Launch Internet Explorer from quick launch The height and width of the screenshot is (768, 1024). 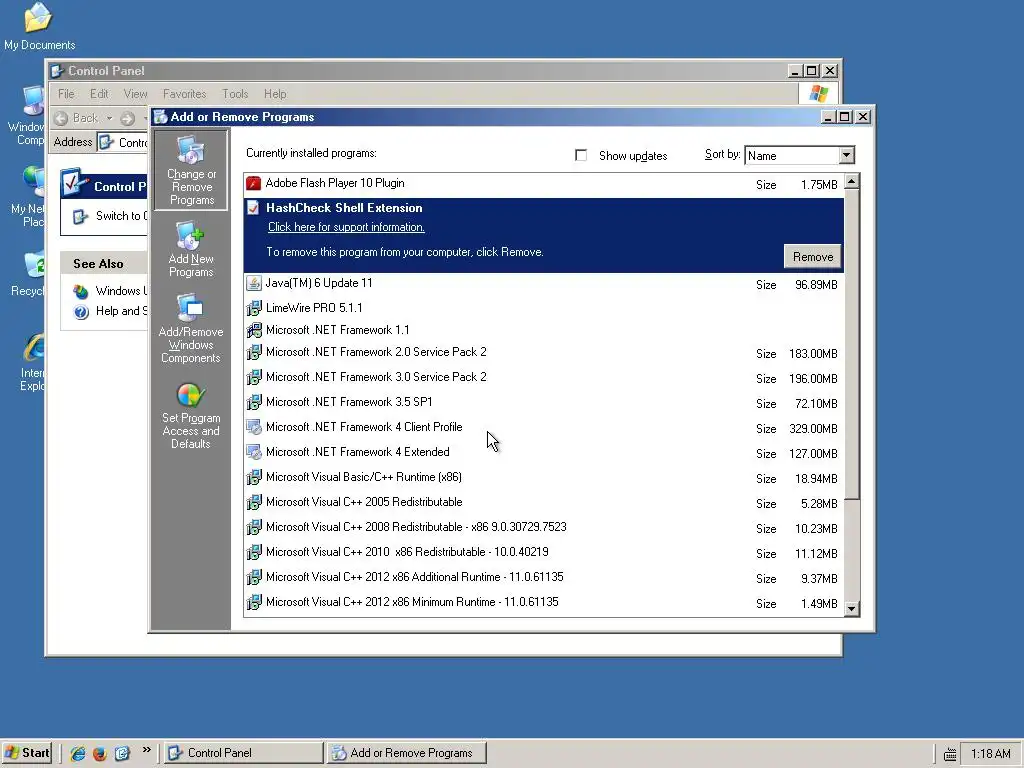[78, 753]
